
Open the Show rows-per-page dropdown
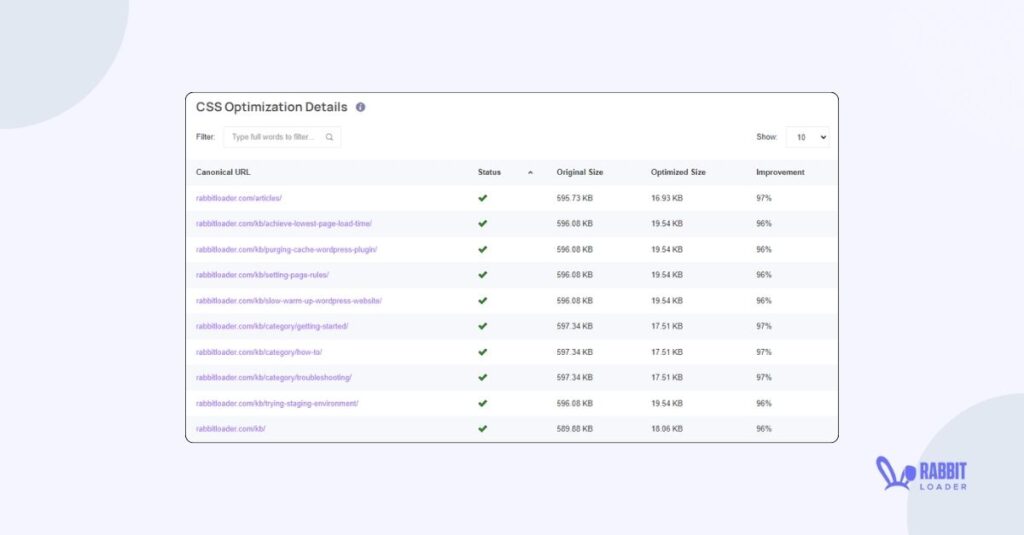point(808,137)
